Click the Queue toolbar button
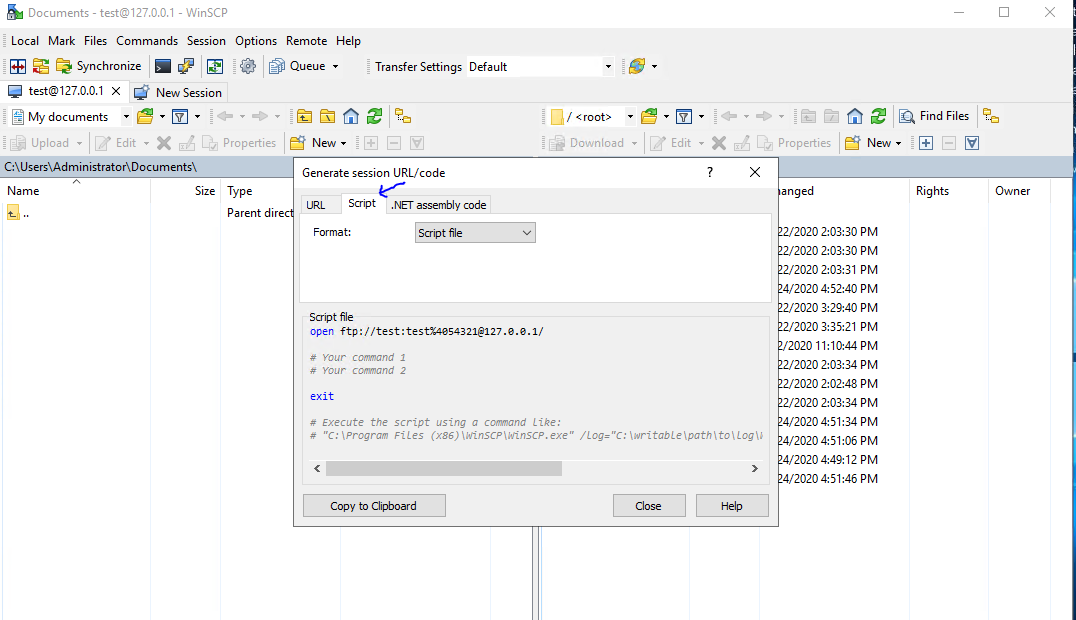Screen dimensions: 1076x620 pyautogui.click(x=297, y=66)
